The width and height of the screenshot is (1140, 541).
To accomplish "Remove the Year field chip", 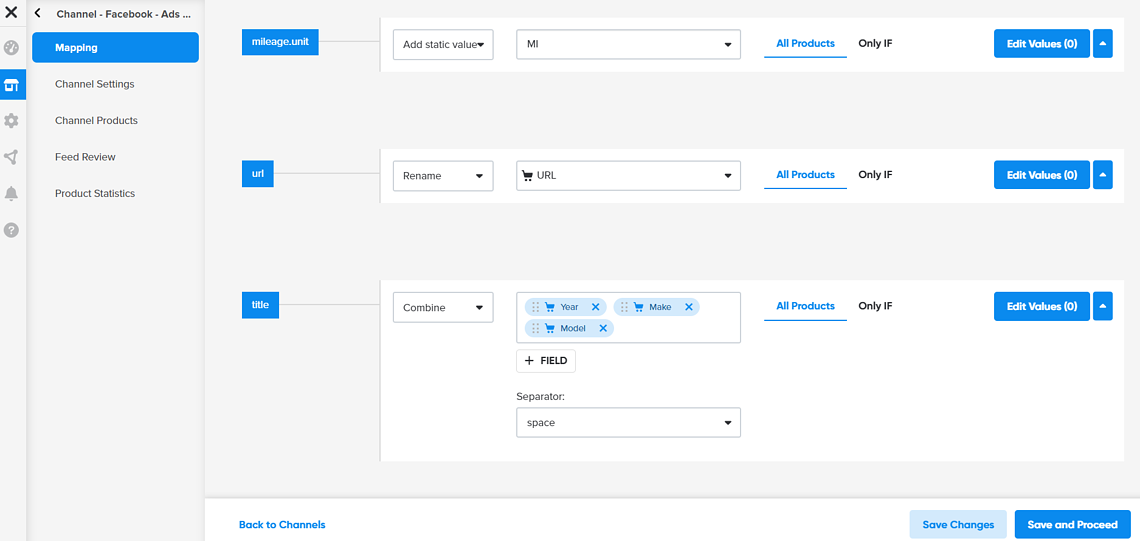I will pos(596,307).
